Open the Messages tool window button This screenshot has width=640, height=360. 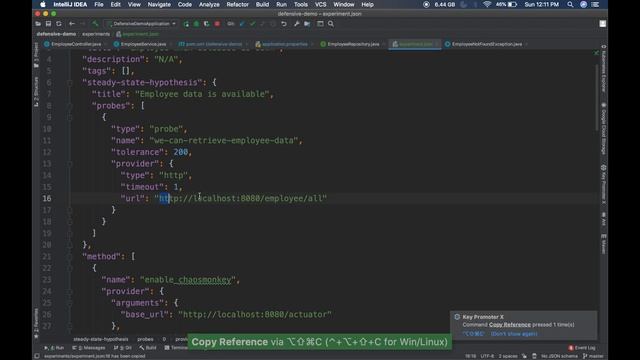click(89, 348)
